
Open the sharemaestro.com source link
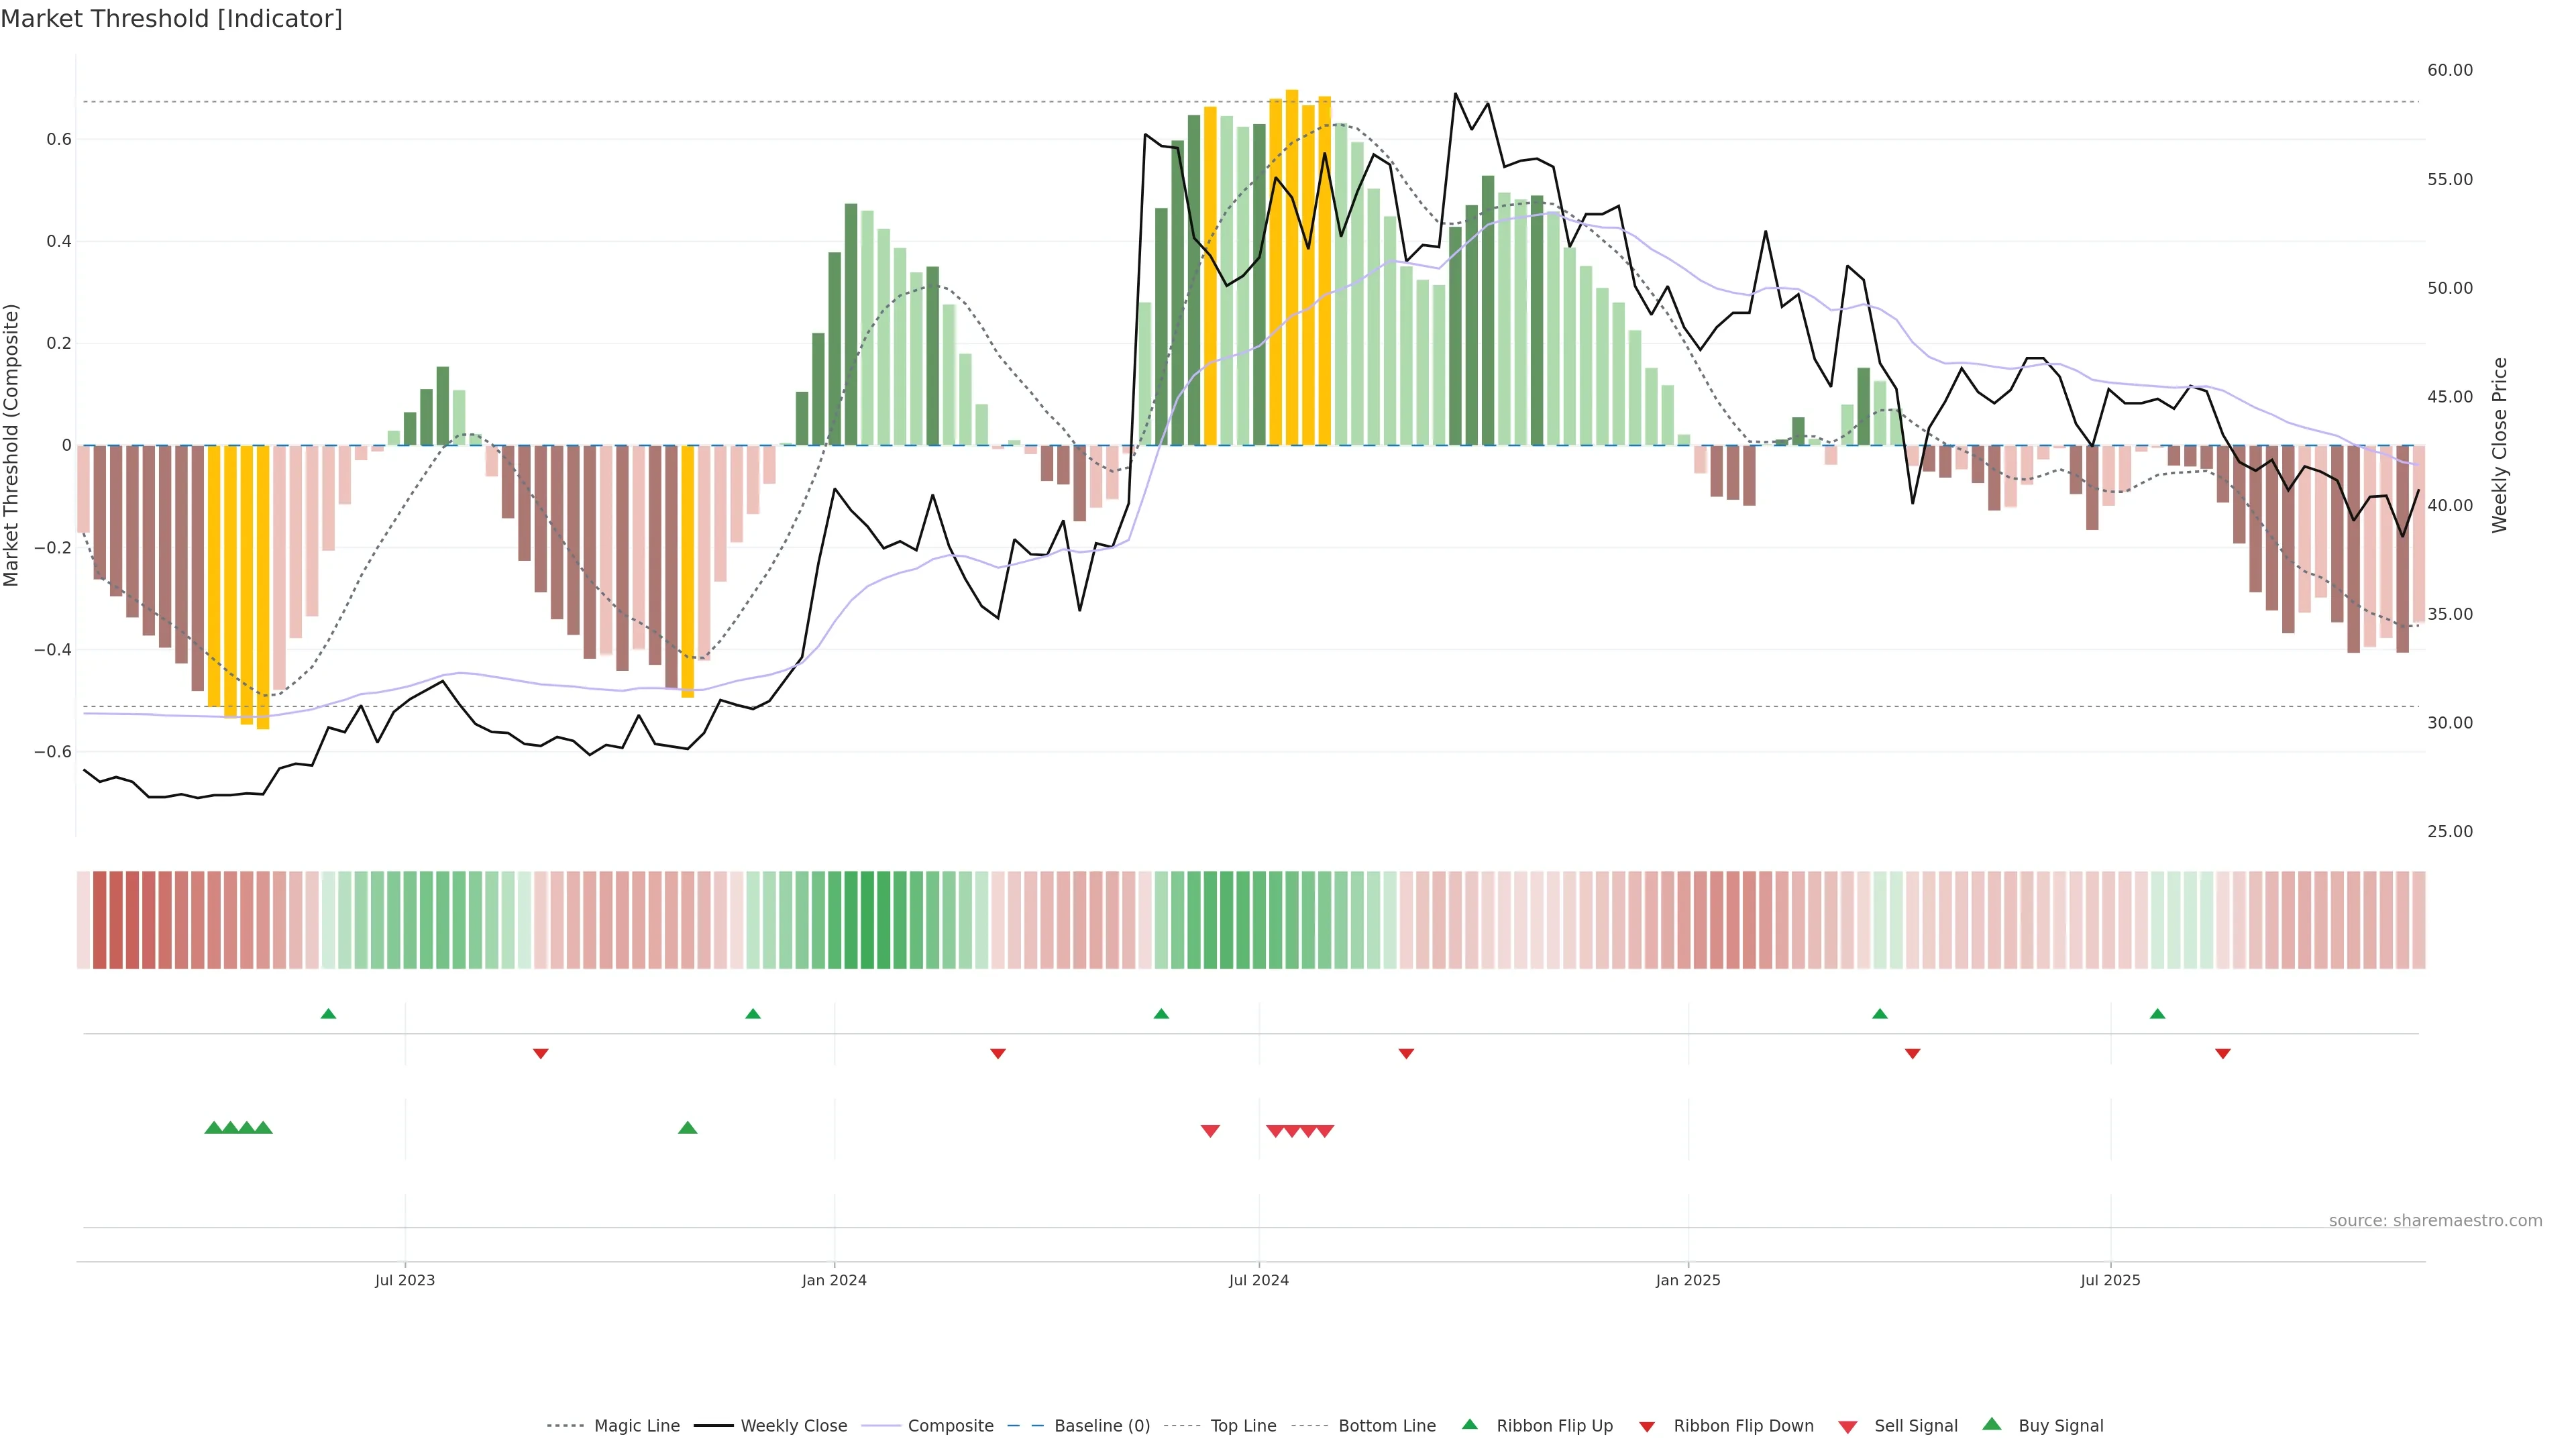[x=2435, y=1221]
